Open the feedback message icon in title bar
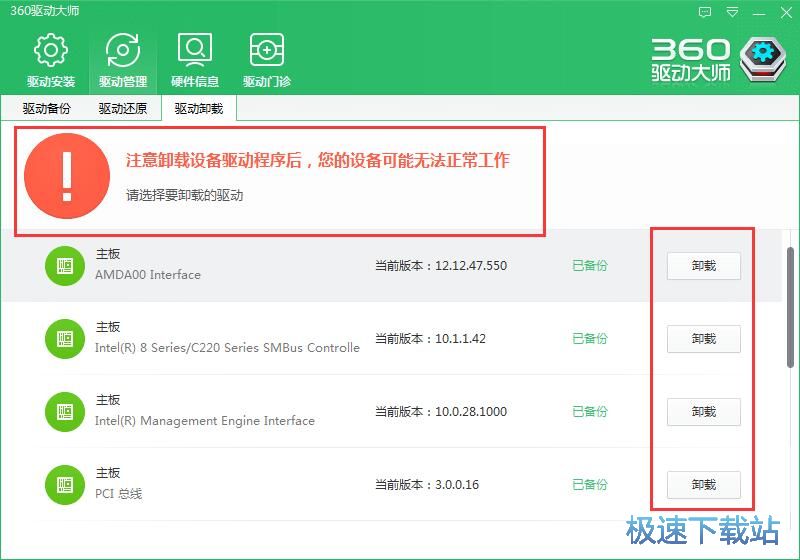 pyautogui.click(x=705, y=12)
